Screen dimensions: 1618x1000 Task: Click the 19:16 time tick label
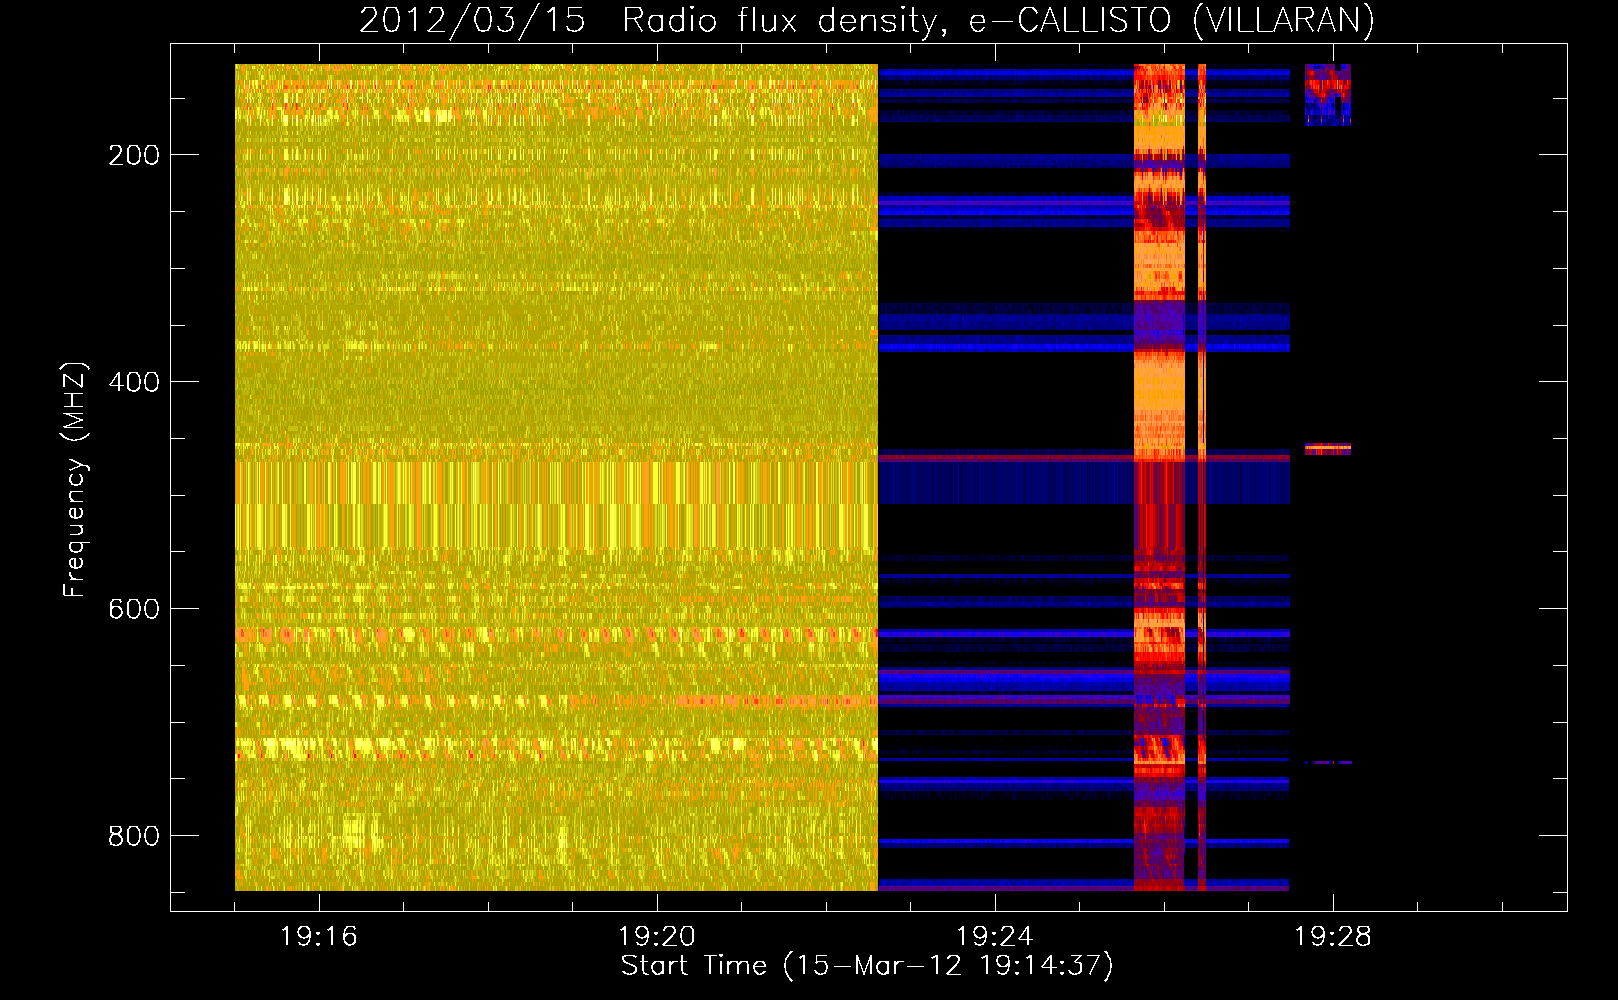[319, 936]
